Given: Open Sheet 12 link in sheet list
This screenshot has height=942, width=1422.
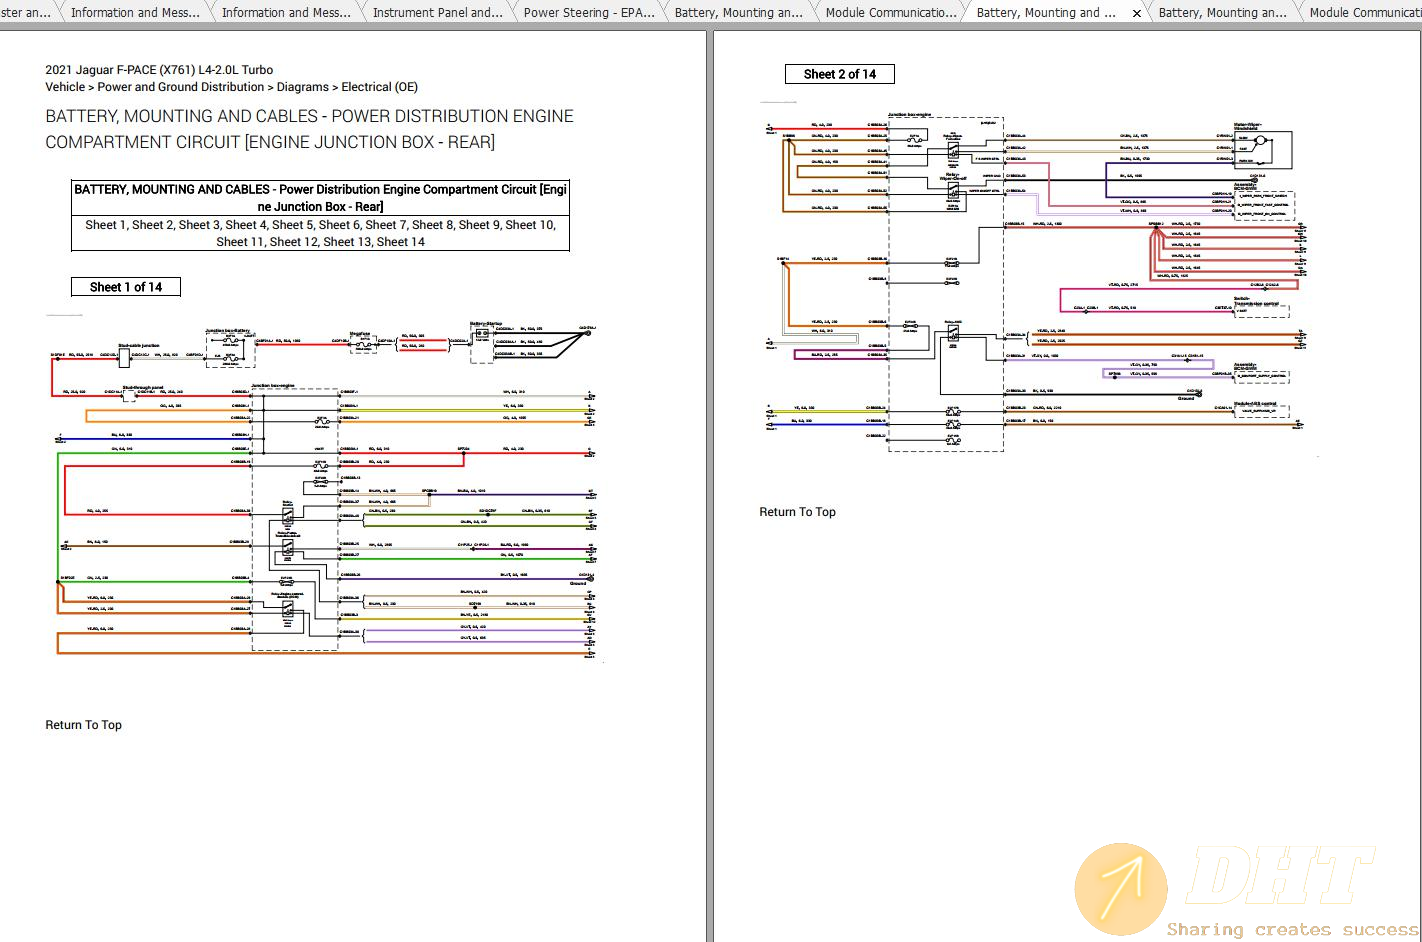Looking at the screenshot, I should [293, 242].
